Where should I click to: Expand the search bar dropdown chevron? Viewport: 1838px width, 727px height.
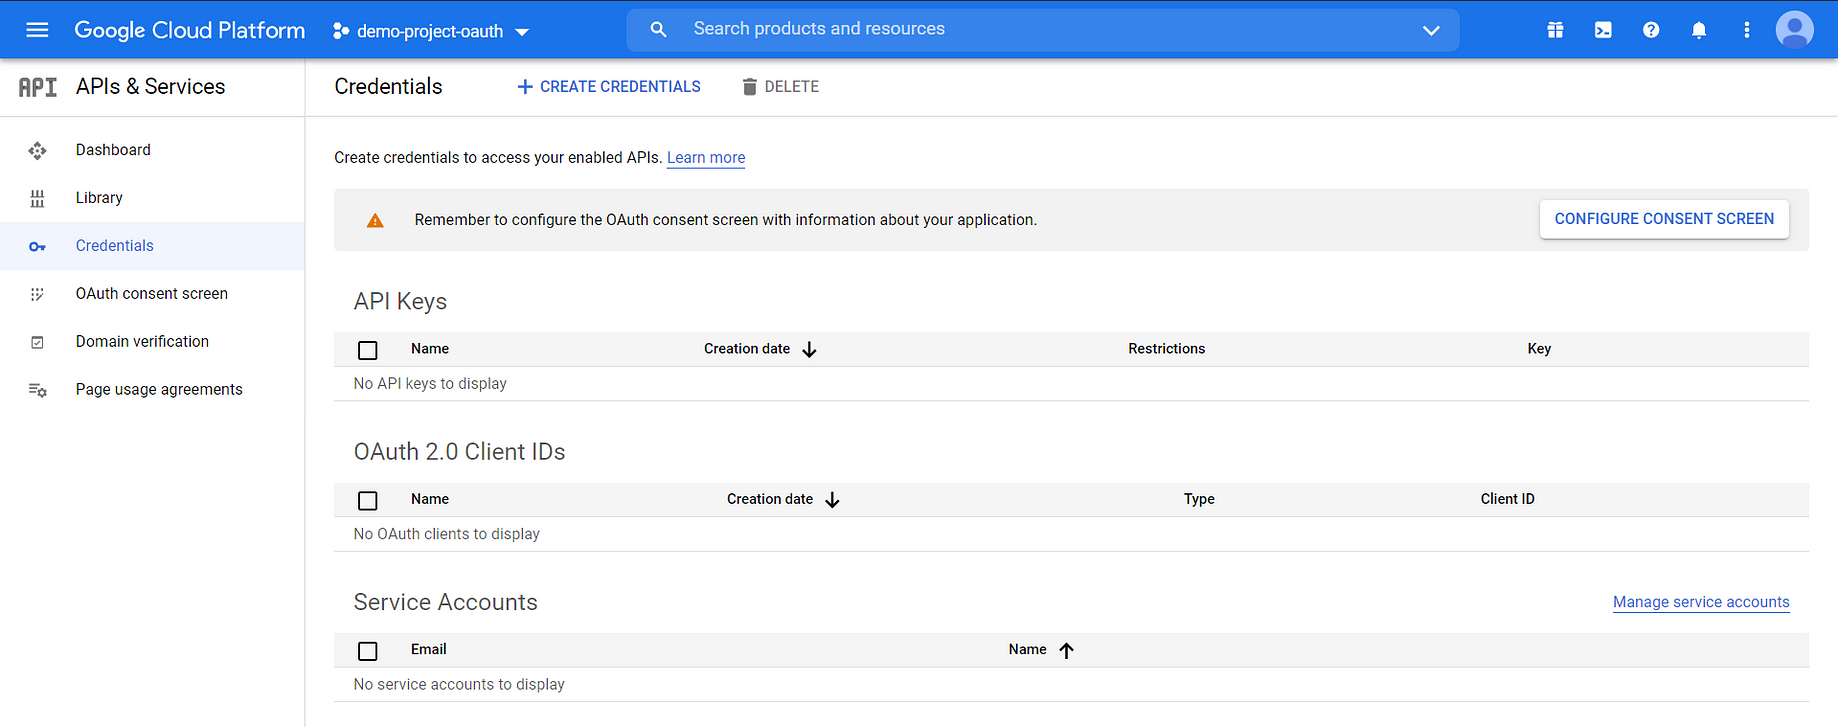pos(1431,30)
